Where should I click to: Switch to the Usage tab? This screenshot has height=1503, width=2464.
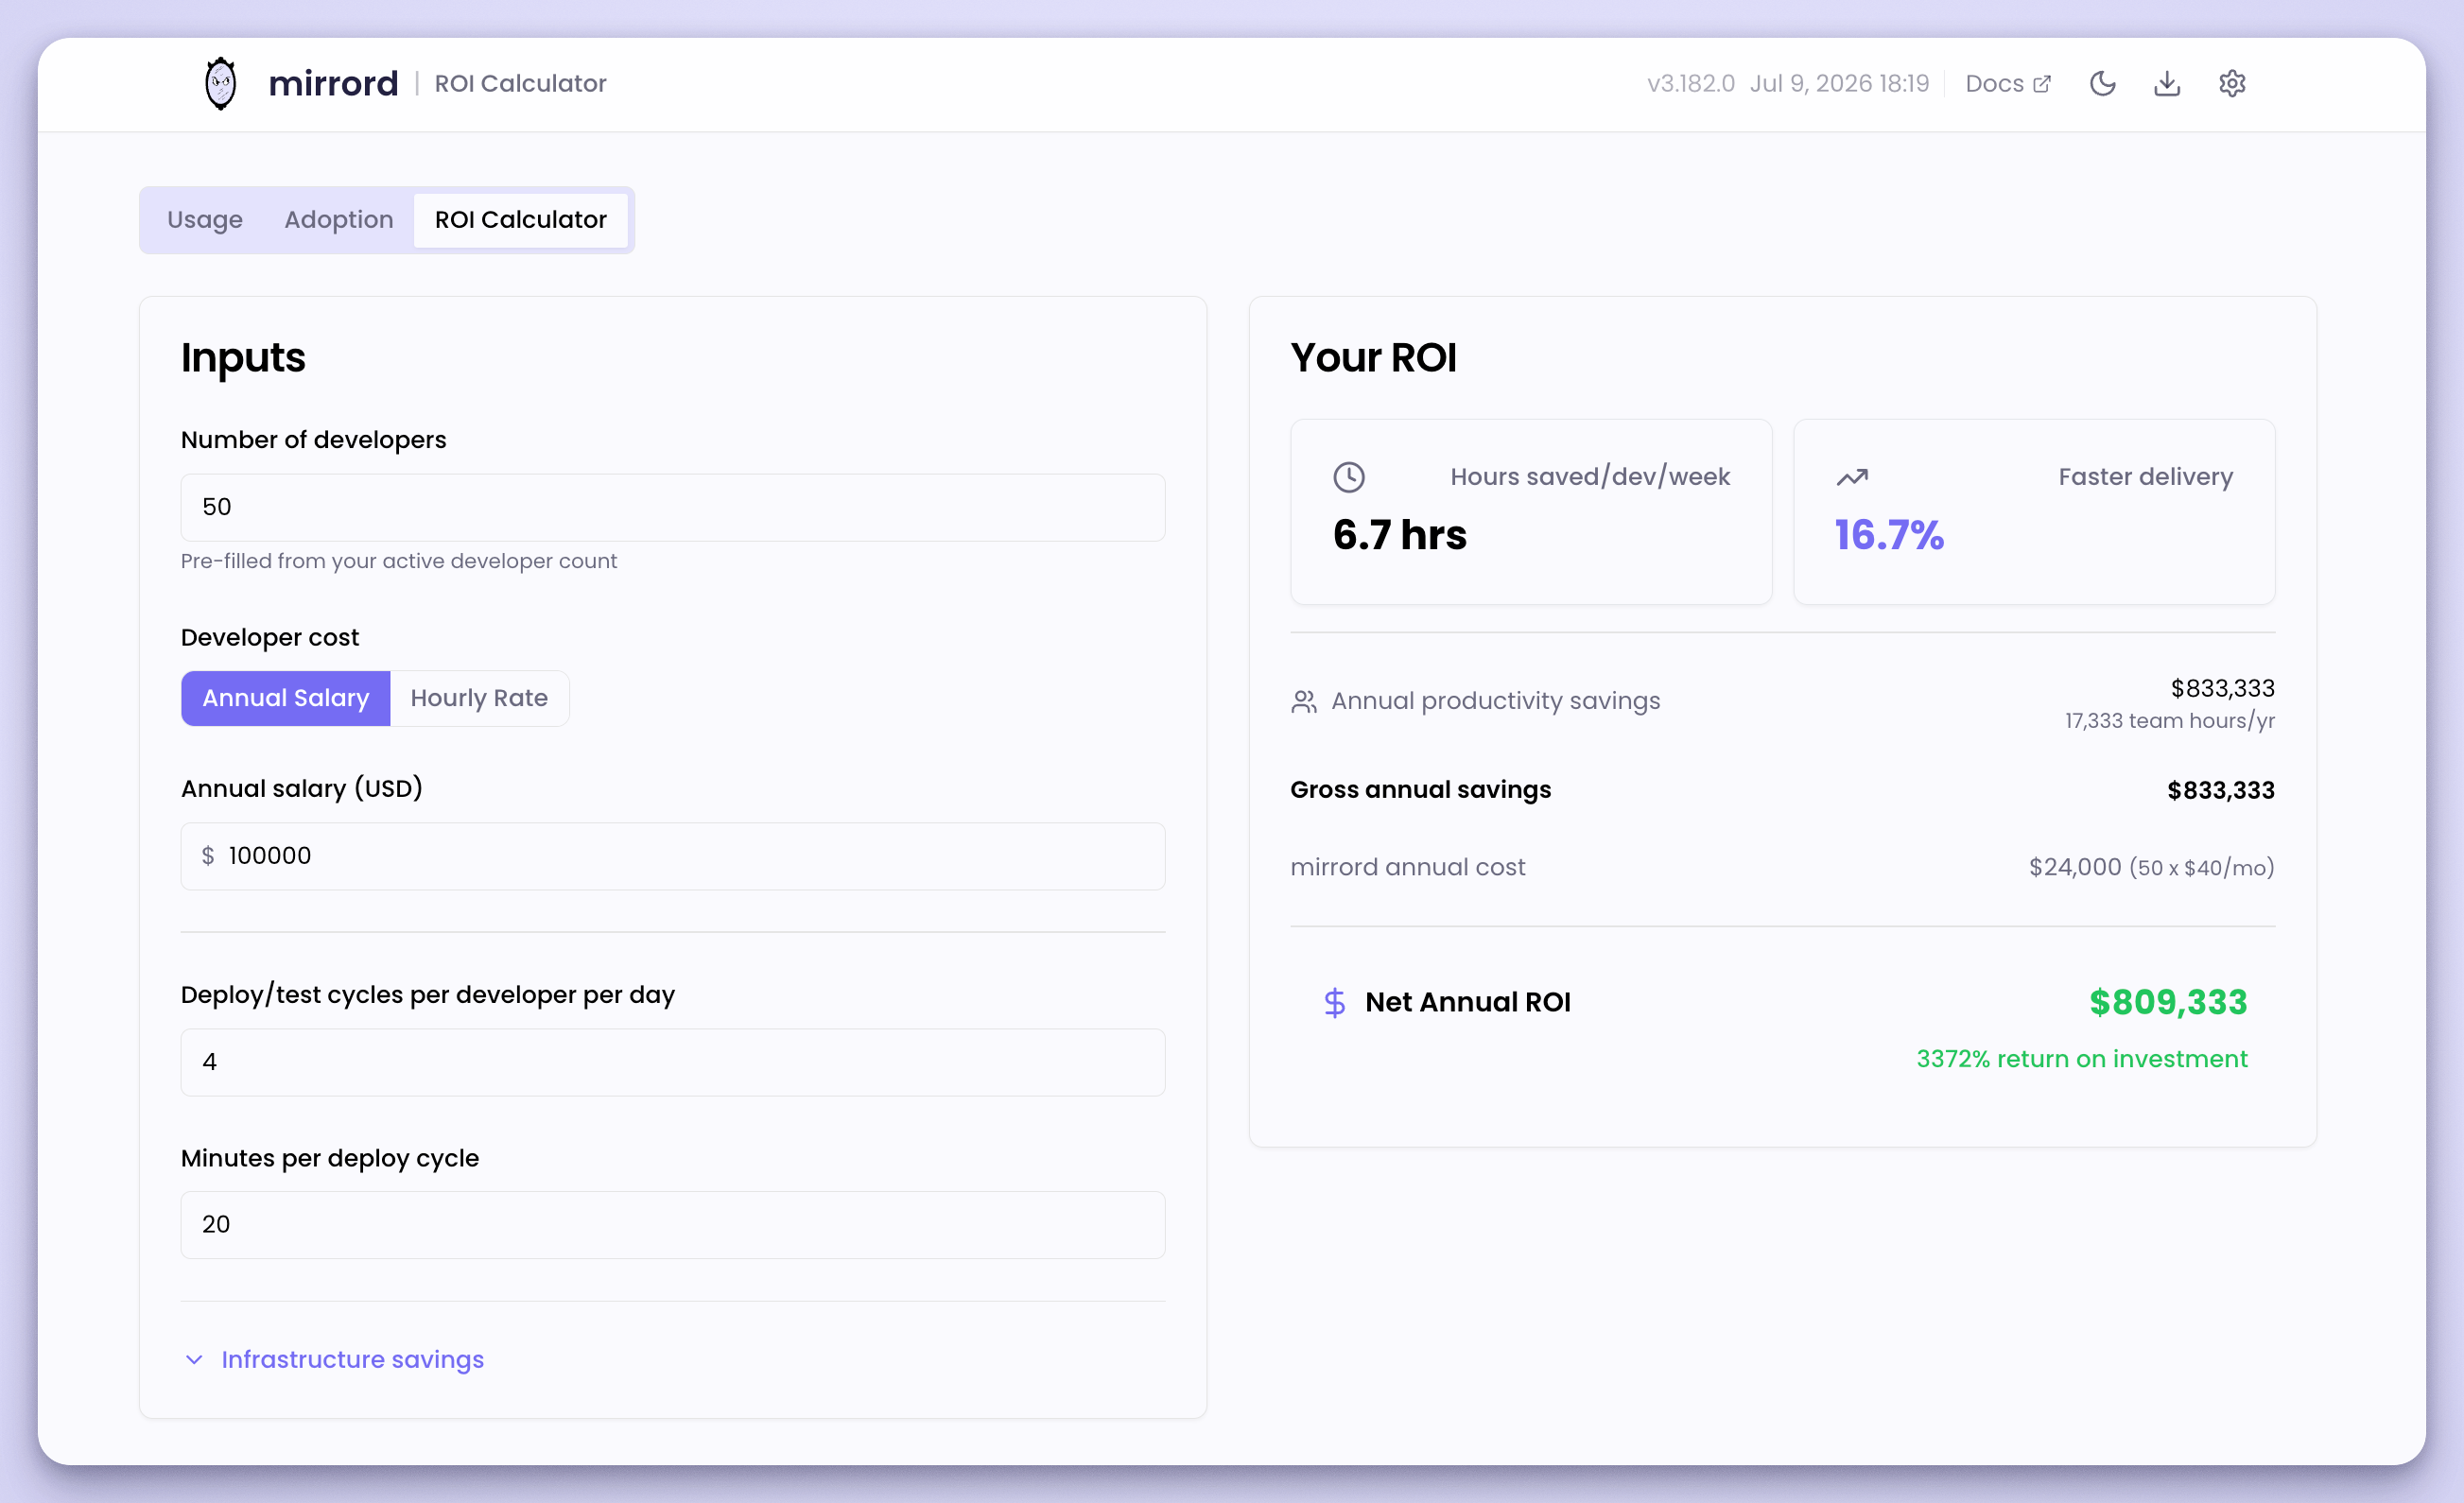click(x=205, y=220)
